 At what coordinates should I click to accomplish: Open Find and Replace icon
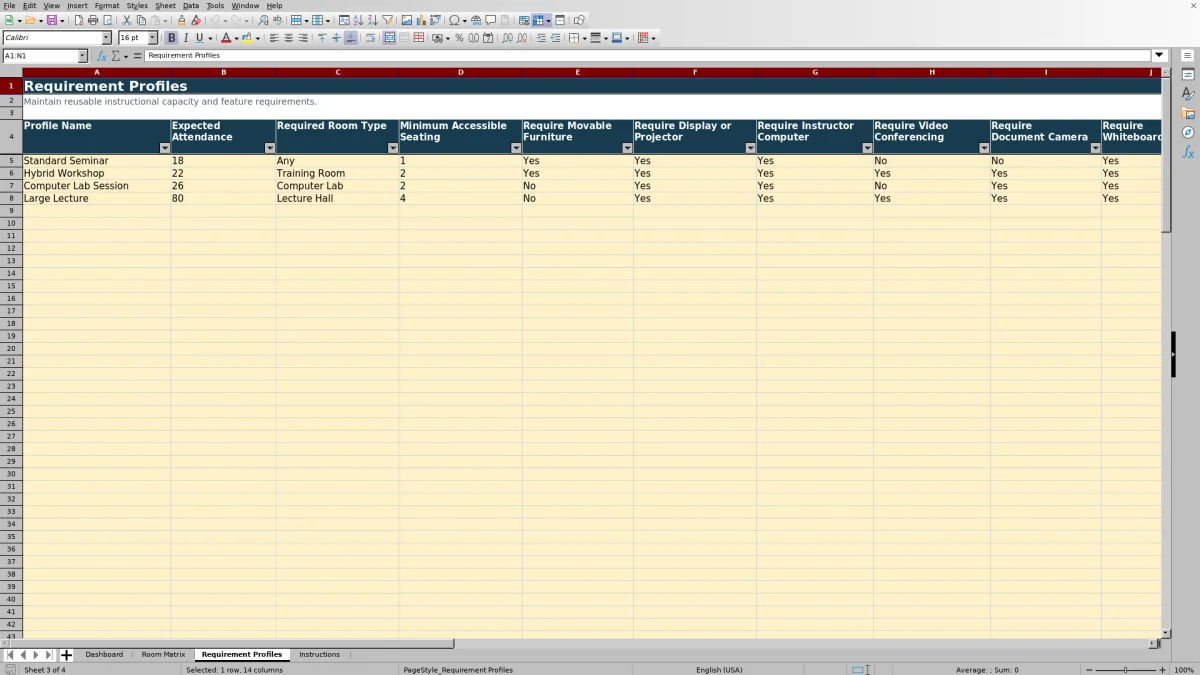click(x=263, y=20)
